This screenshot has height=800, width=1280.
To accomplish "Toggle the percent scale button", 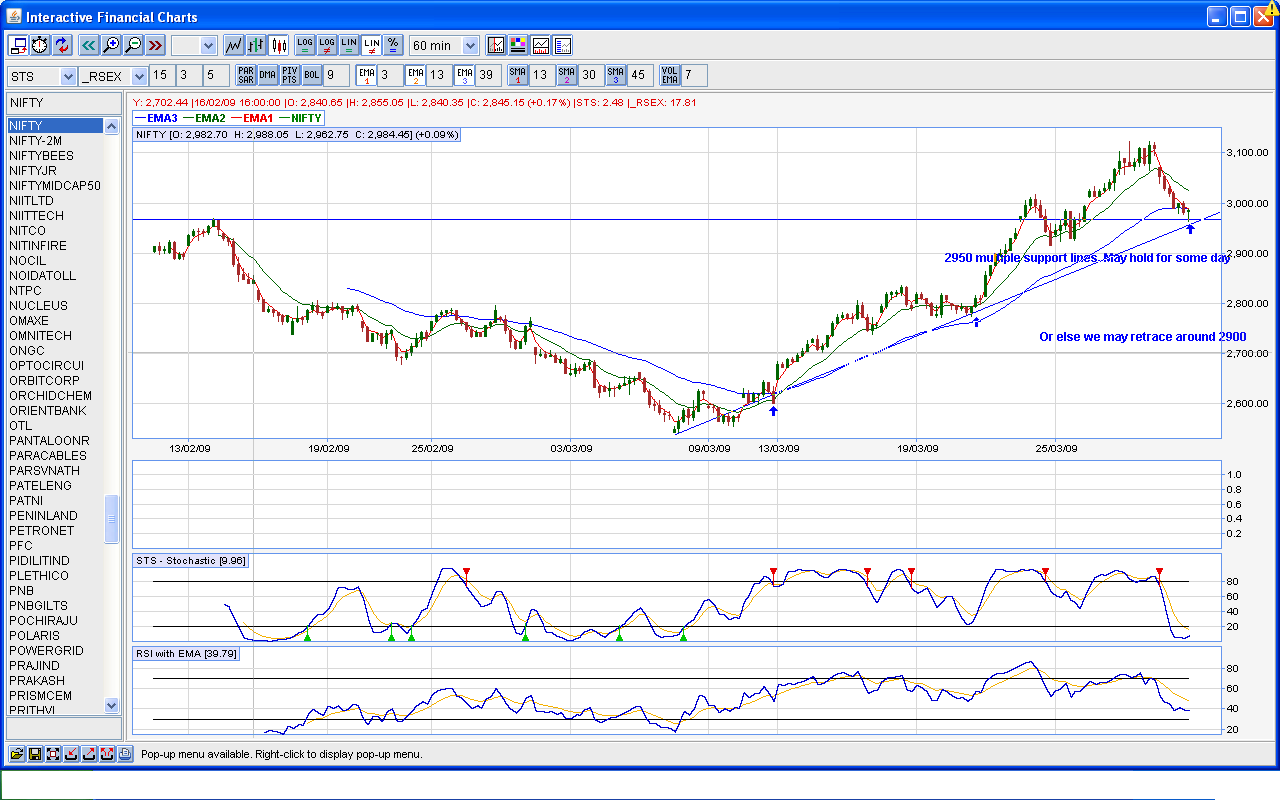I will 393,45.
